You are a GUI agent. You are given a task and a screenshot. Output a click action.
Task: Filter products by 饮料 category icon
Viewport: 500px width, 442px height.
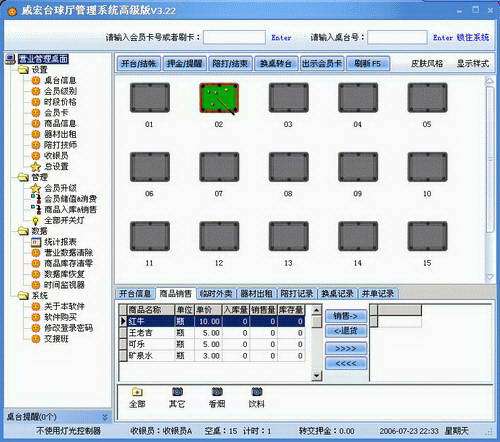pos(256,392)
